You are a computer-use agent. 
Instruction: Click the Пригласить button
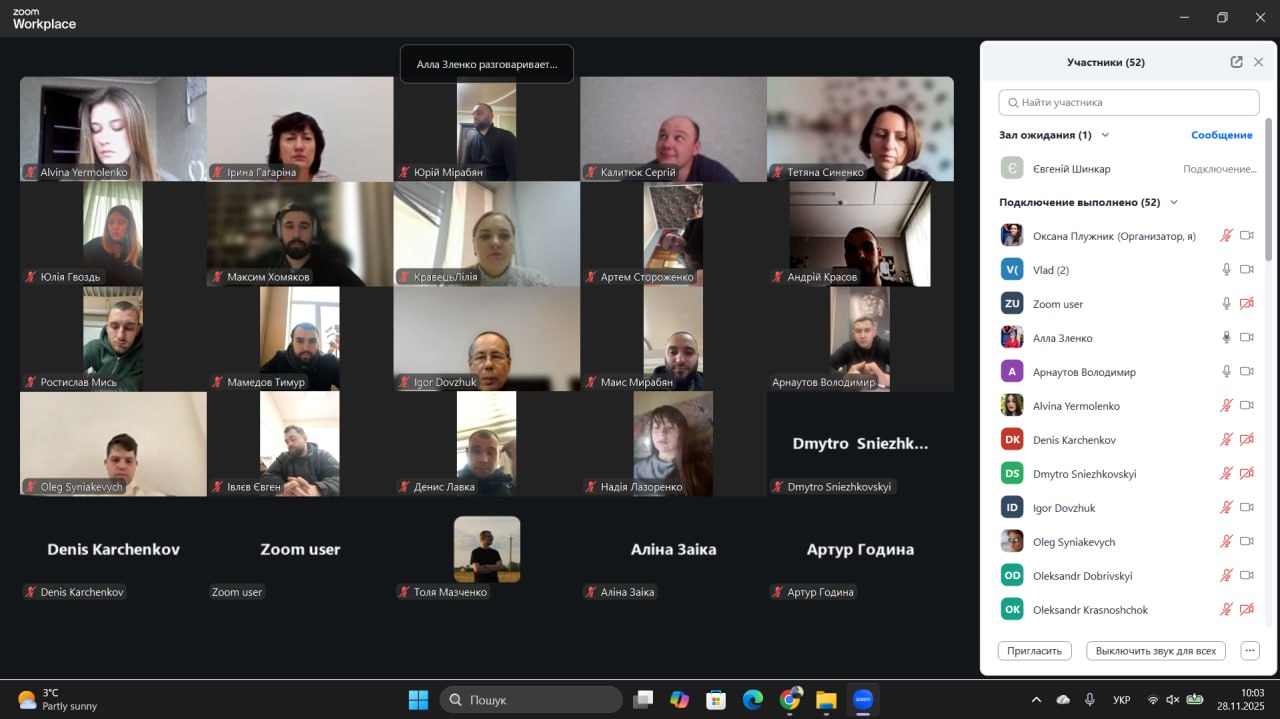1034,650
